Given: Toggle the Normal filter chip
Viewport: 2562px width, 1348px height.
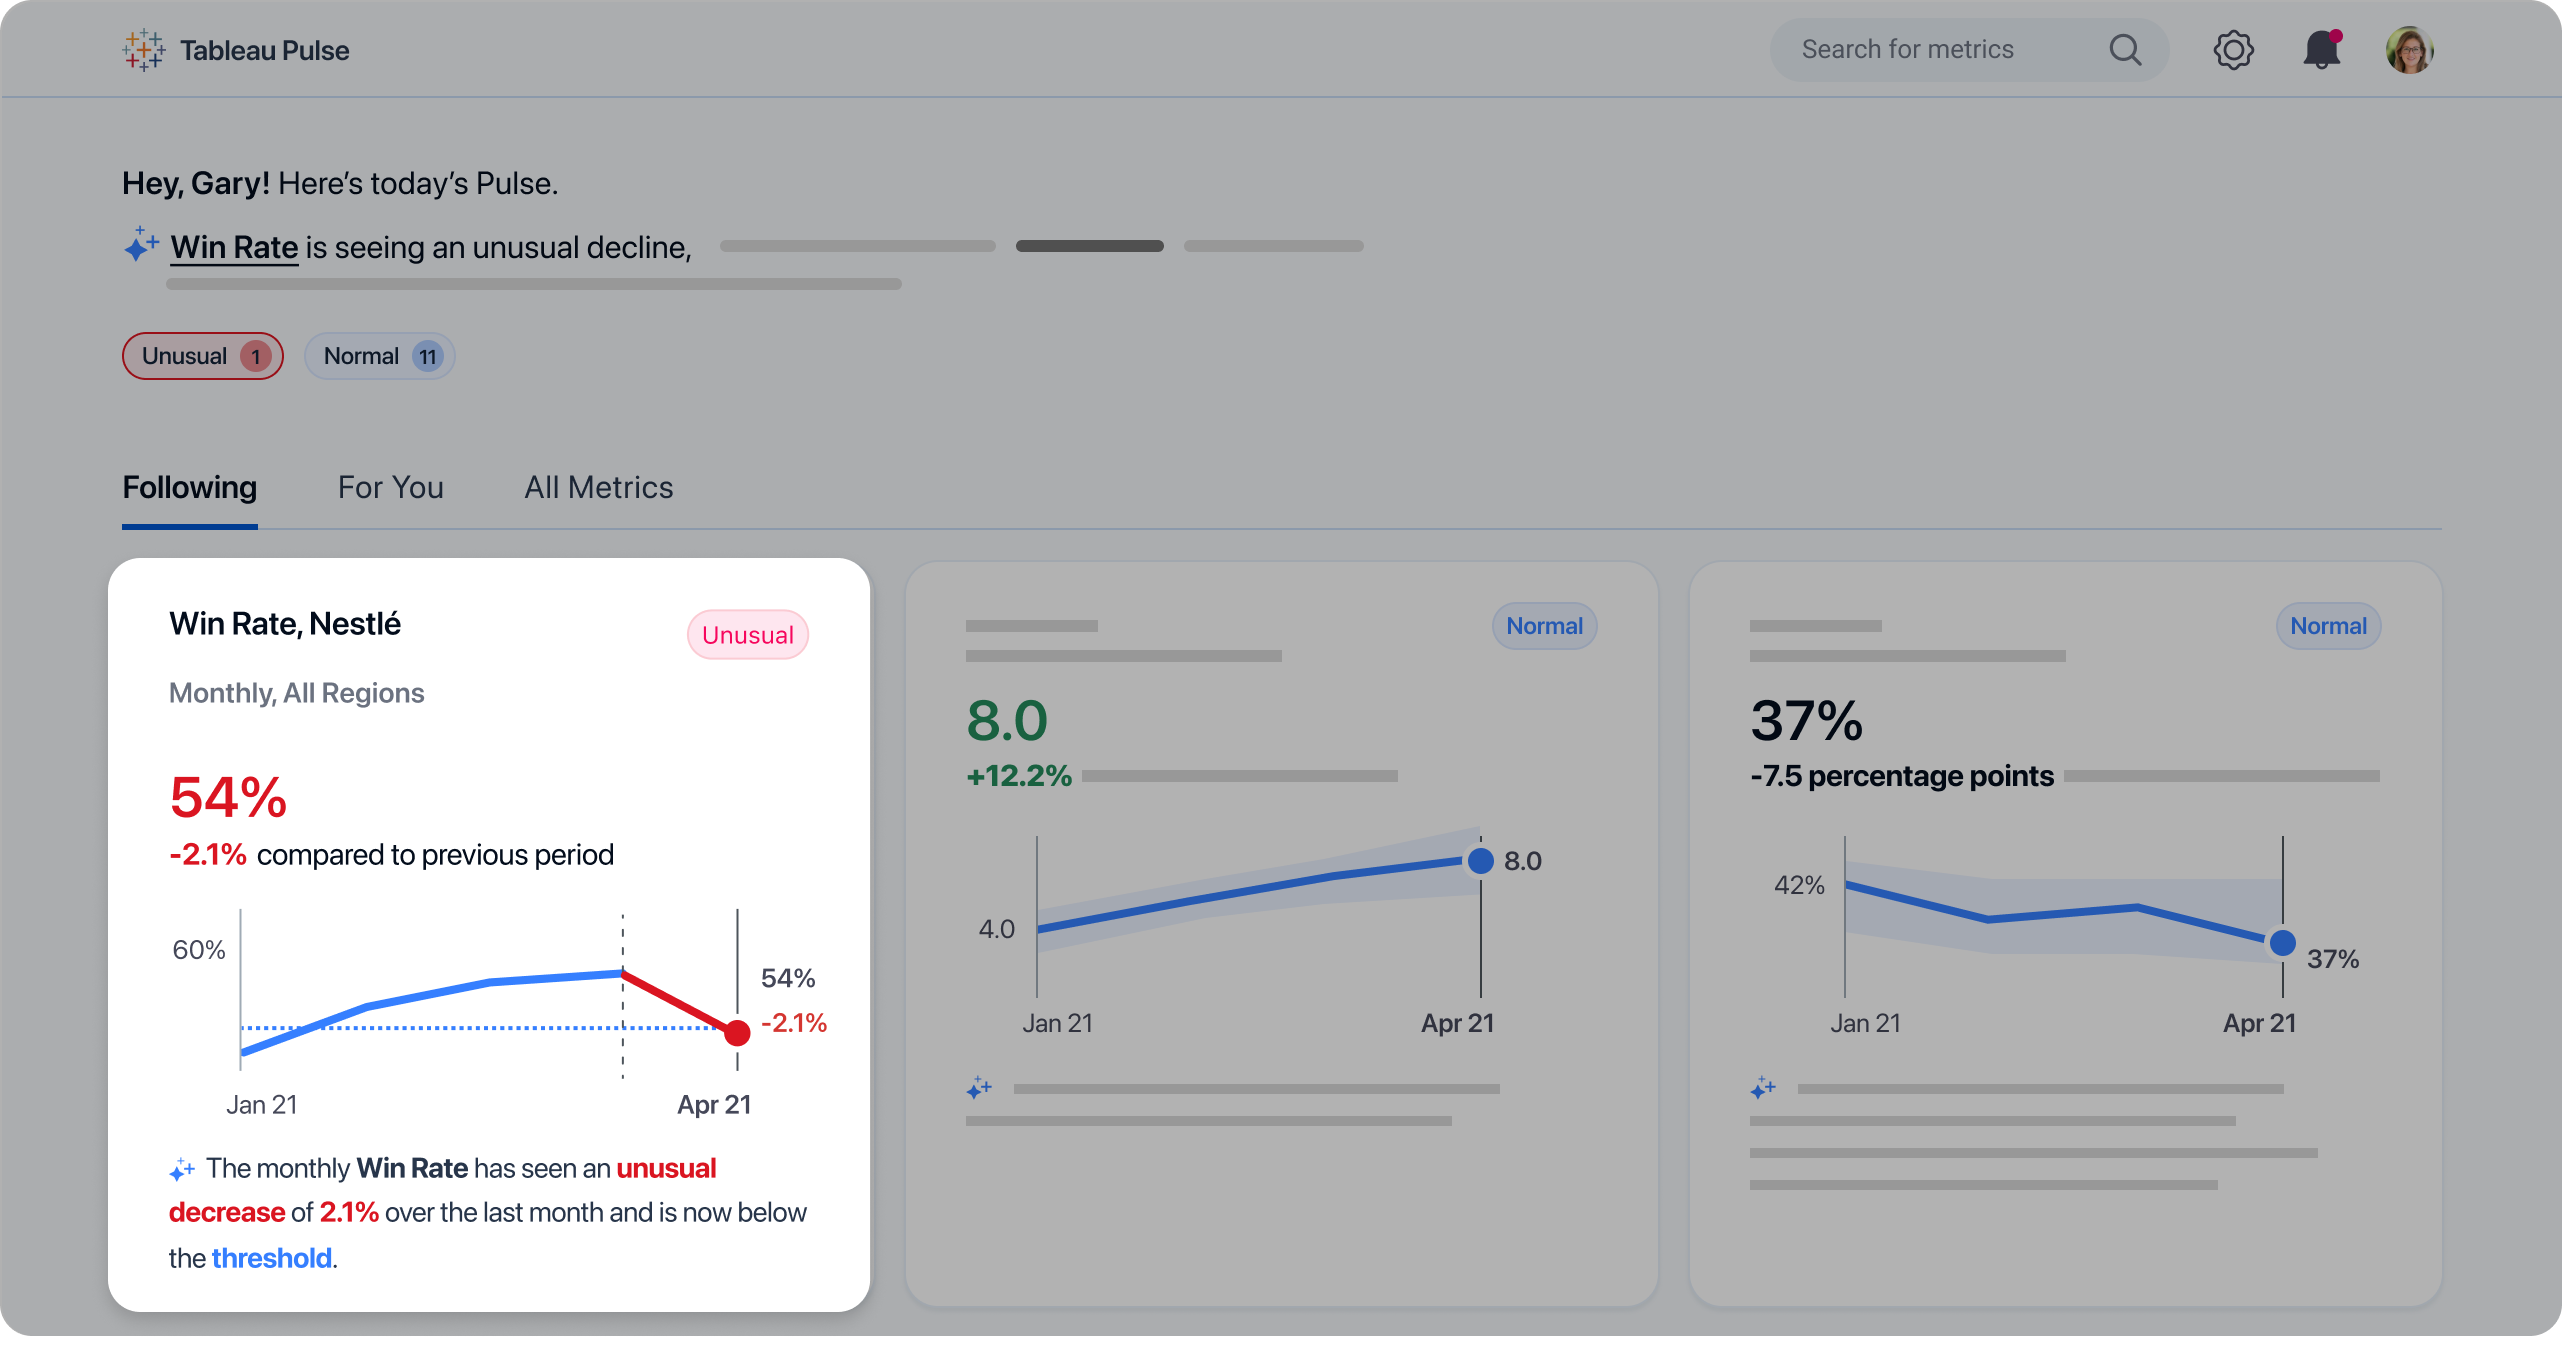Looking at the screenshot, I should click(379, 356).
